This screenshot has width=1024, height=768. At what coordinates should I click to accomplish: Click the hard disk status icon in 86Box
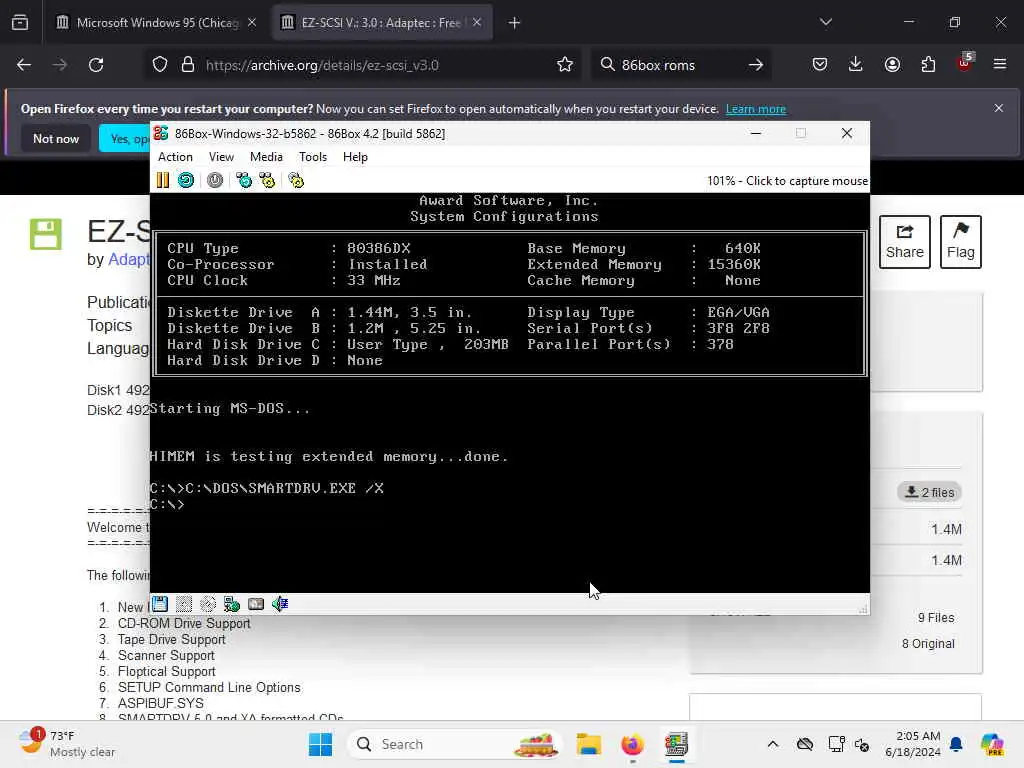(256, 604)
